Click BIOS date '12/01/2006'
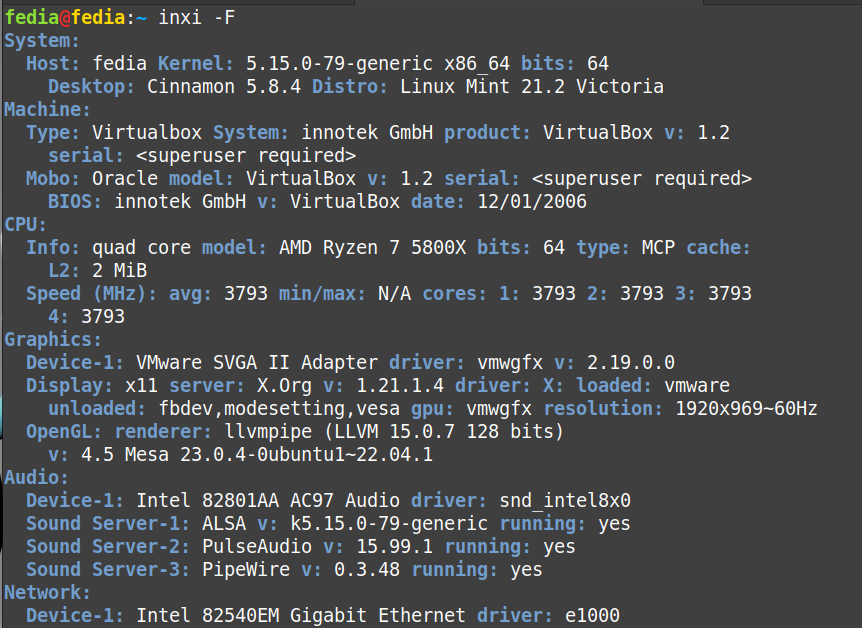 pos(532,202)
